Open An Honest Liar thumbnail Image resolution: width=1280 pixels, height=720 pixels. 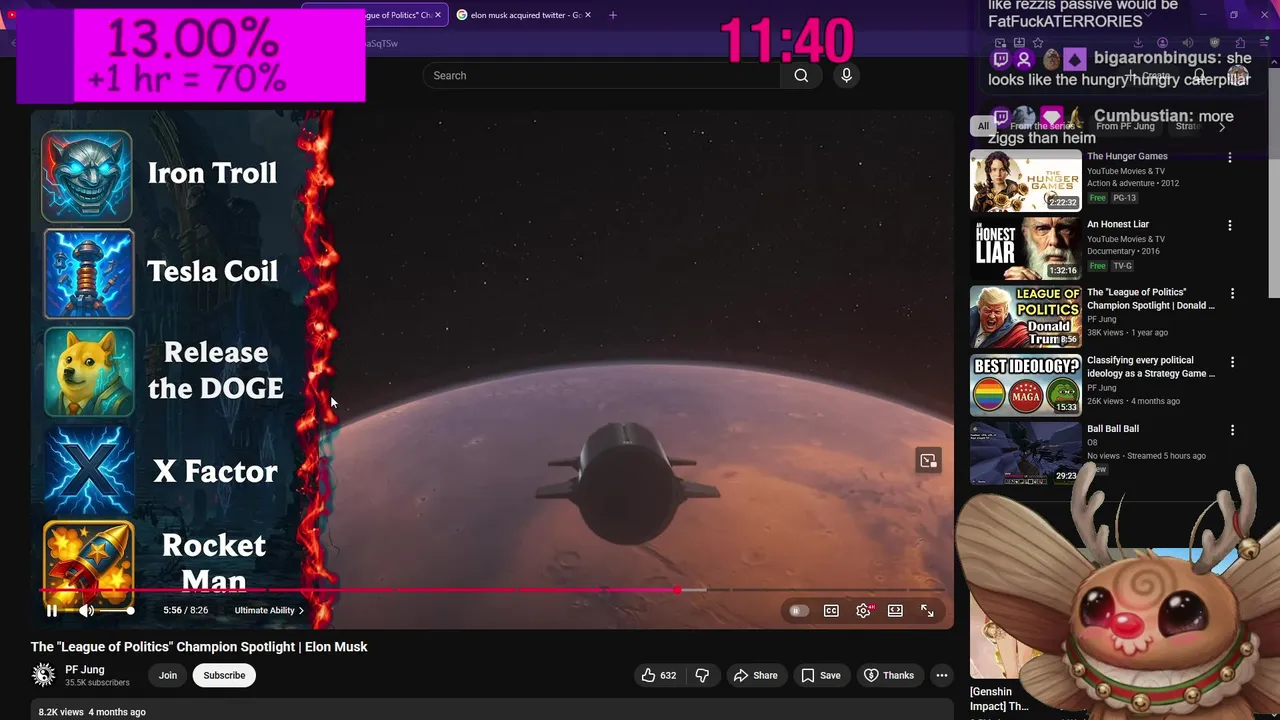(x=1026, y=248)
